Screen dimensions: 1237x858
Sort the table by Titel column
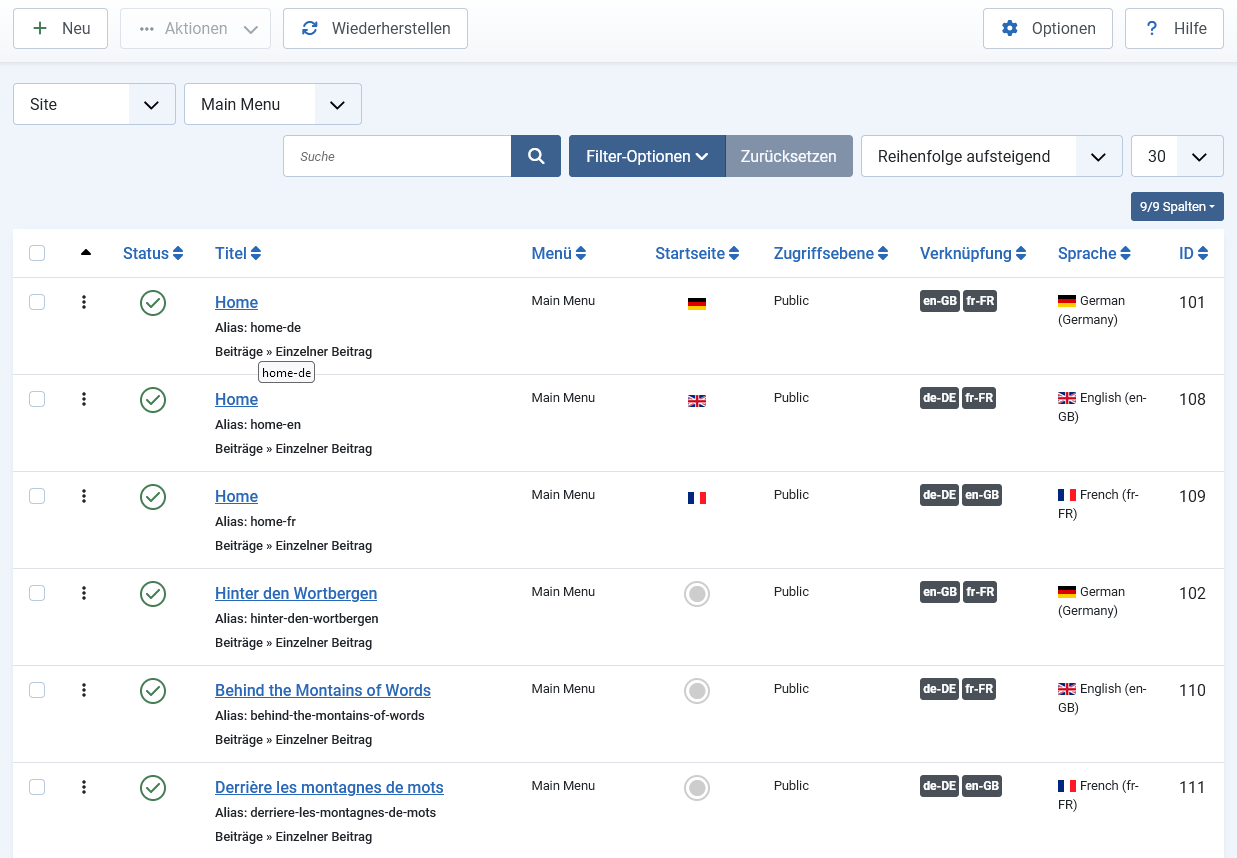tap(238, 253)
